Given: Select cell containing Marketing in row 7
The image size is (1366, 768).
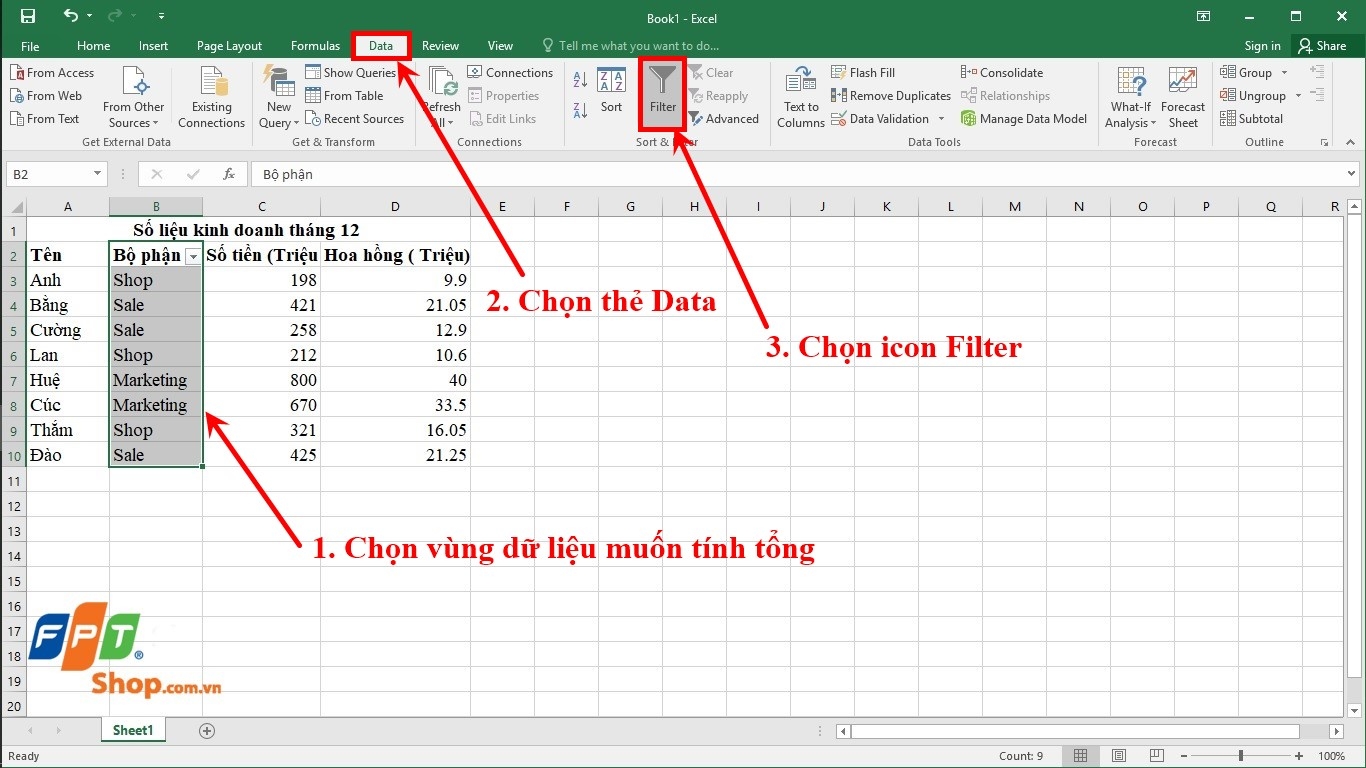Looking at the screenshot, I should point(156,380).
